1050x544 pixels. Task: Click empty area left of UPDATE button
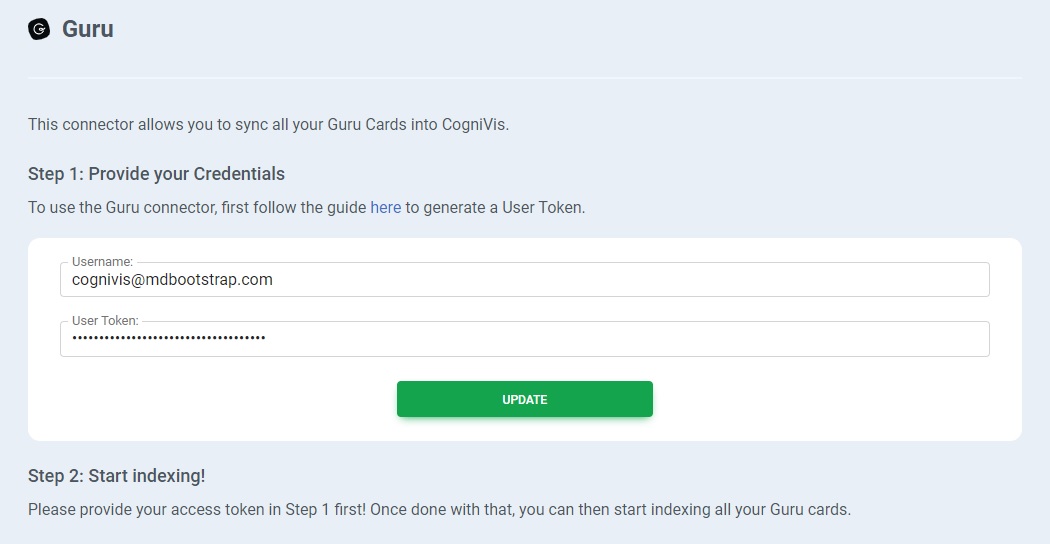(228, 399)
